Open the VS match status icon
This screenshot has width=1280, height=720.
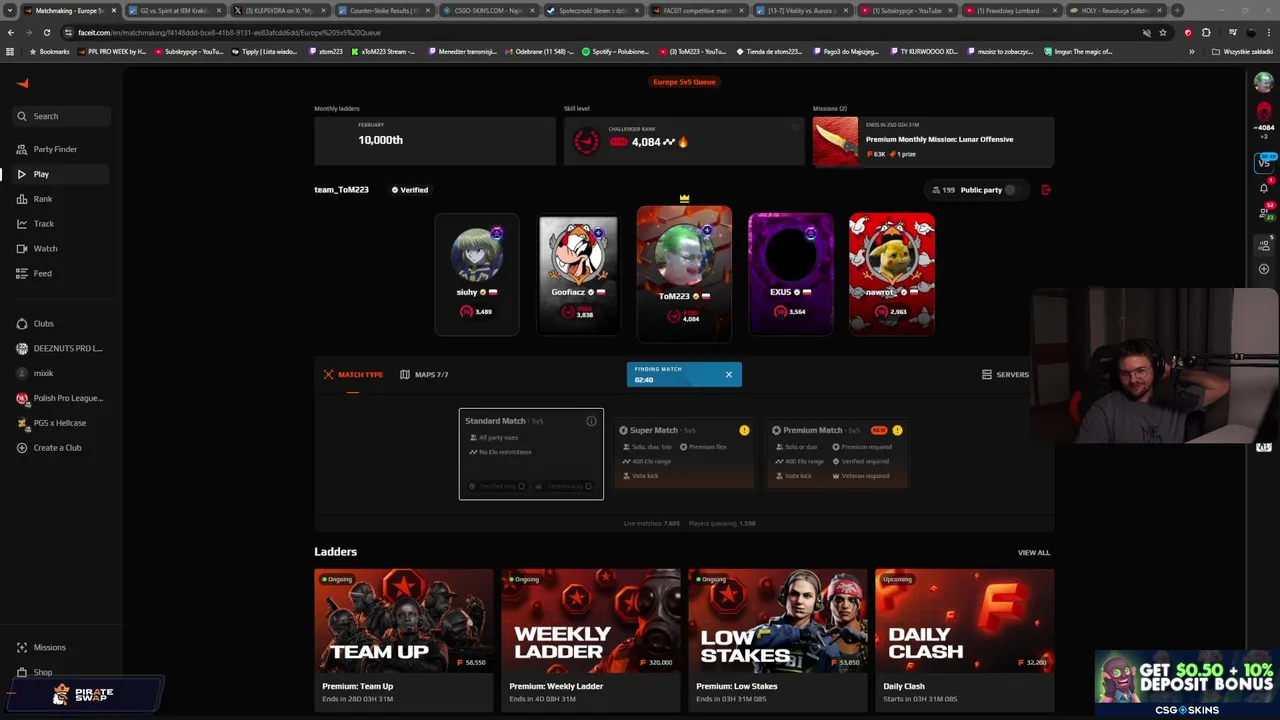[1264, 161]
